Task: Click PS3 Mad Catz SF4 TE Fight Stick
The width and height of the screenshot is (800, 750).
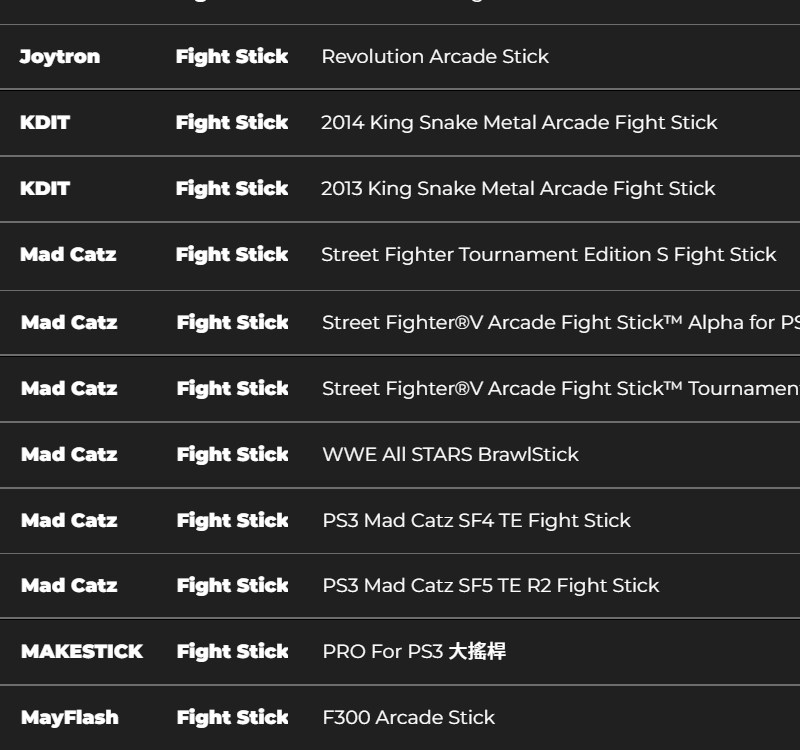Action: (476, 521)
